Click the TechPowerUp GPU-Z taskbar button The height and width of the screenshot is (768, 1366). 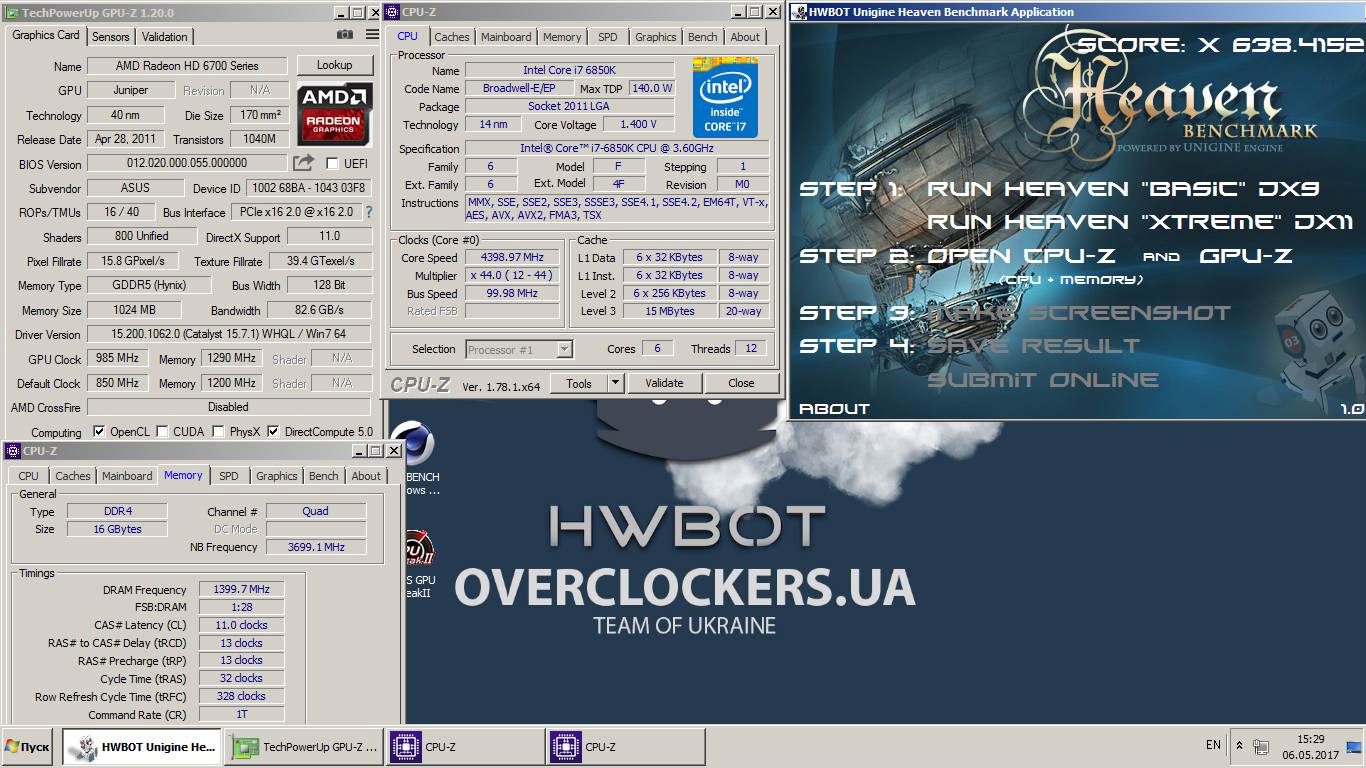coord(304,747)
